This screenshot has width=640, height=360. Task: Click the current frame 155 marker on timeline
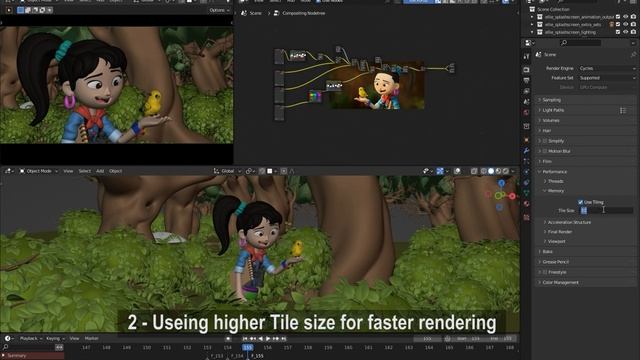248,347
